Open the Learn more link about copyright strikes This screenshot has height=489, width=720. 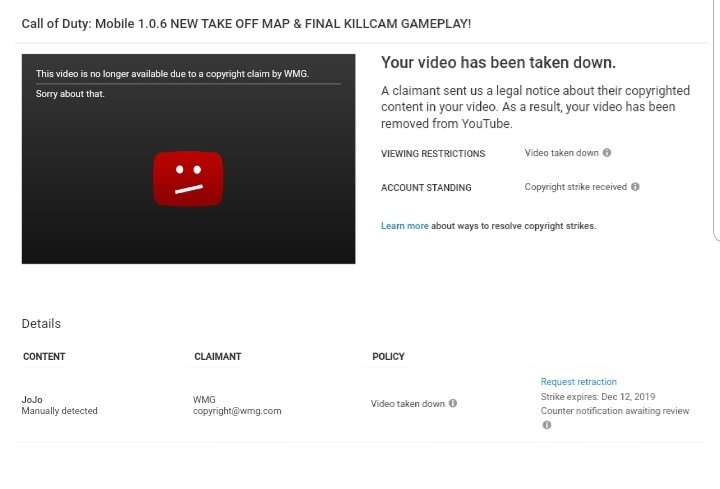coord(405,225)
